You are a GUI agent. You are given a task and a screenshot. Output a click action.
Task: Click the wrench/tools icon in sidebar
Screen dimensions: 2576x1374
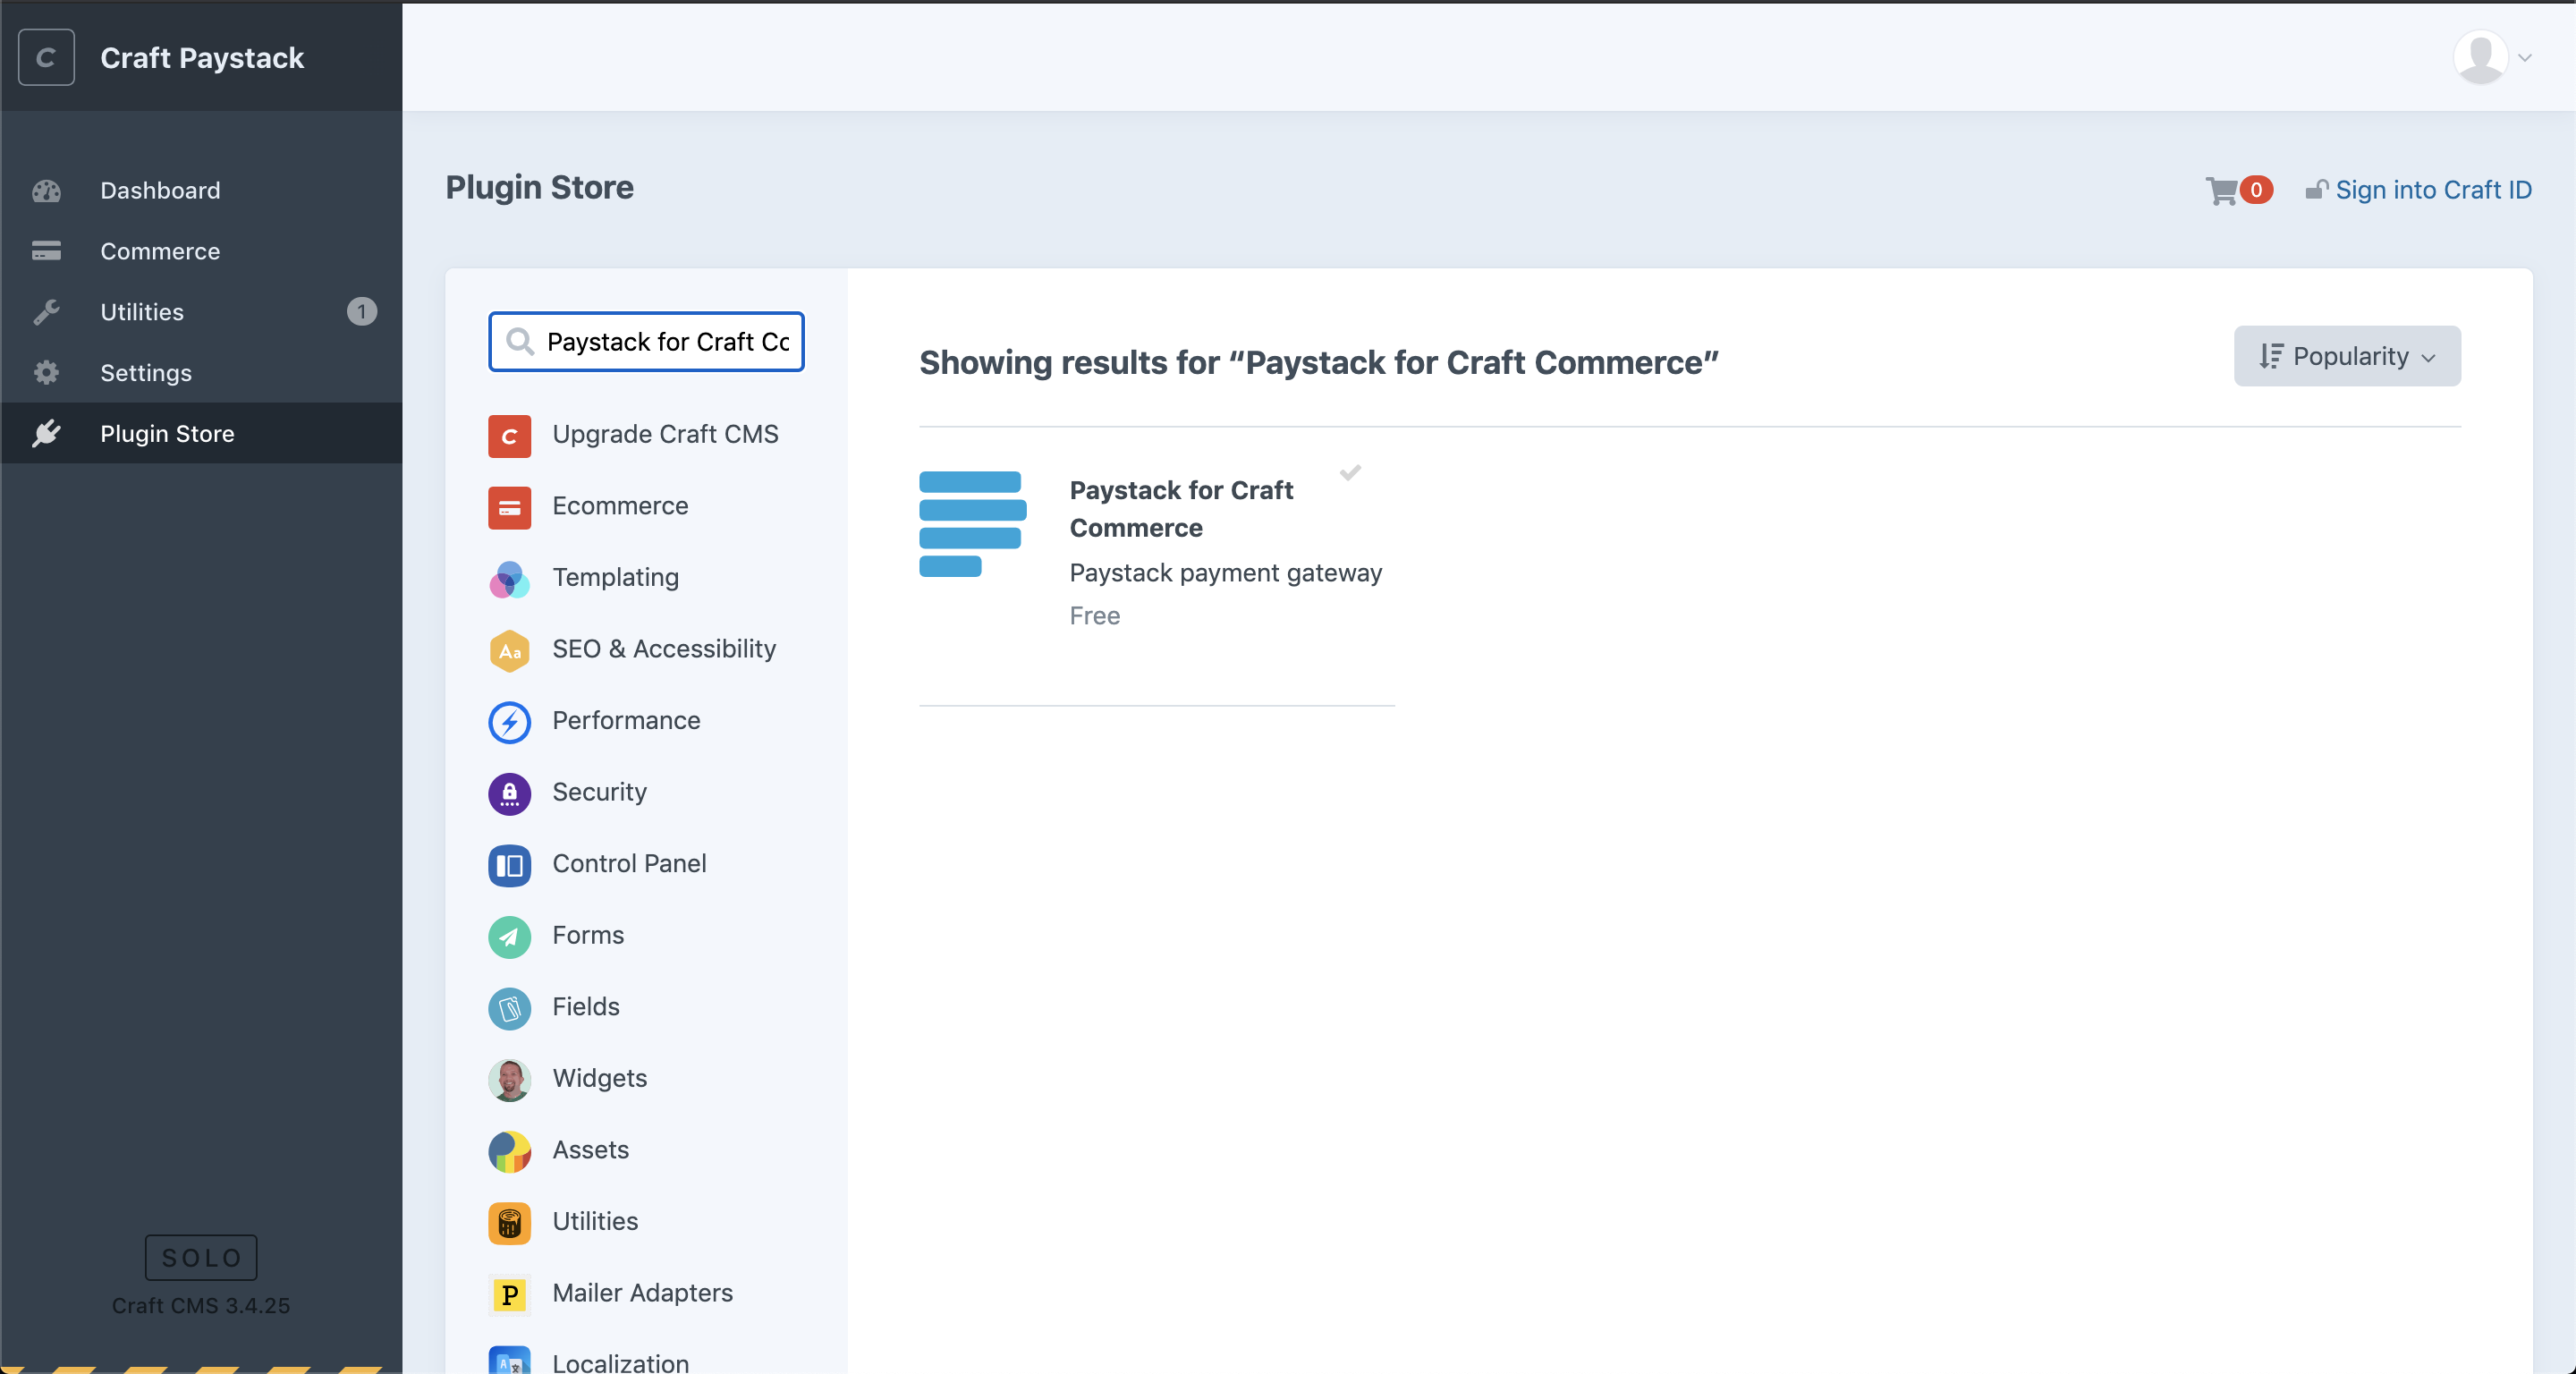pyautogui.click(x=46, y=312)
